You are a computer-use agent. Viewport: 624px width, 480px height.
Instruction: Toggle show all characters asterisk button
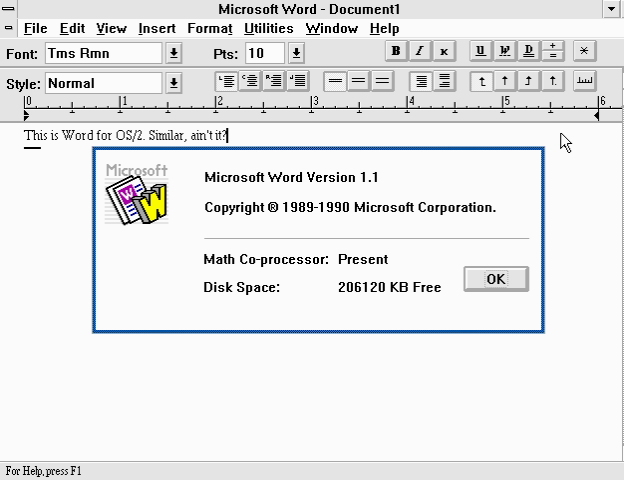tap(584, 51)
